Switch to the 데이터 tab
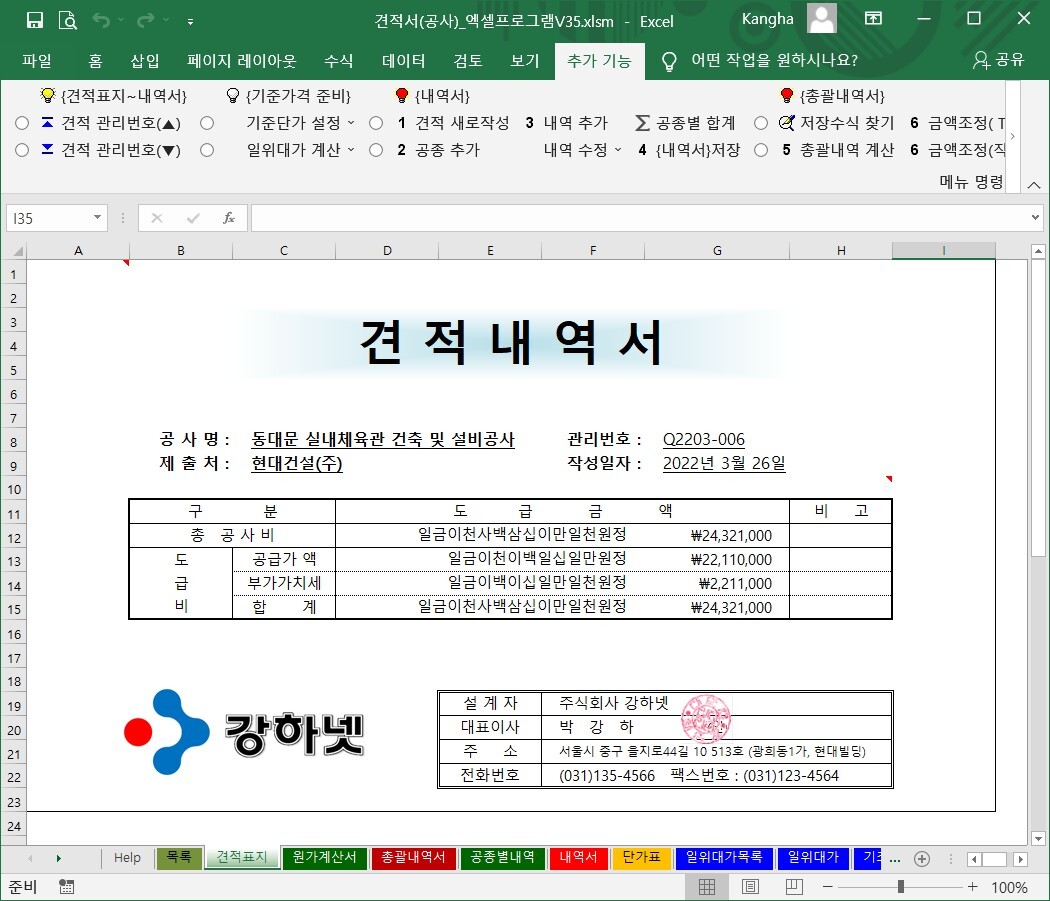 [x=403, y=61]
